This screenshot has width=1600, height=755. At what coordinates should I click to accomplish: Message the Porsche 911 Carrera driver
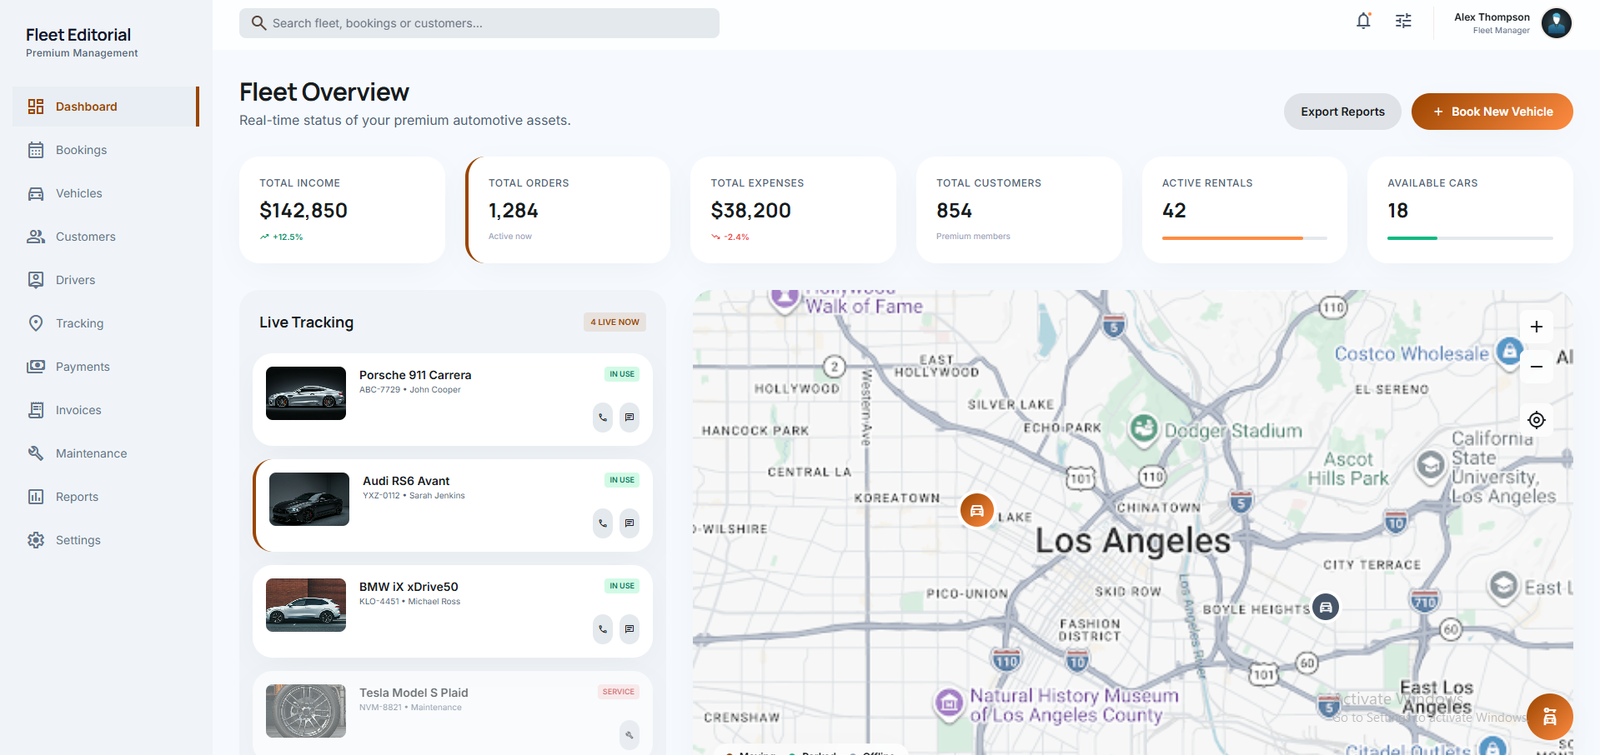point(629,417)
